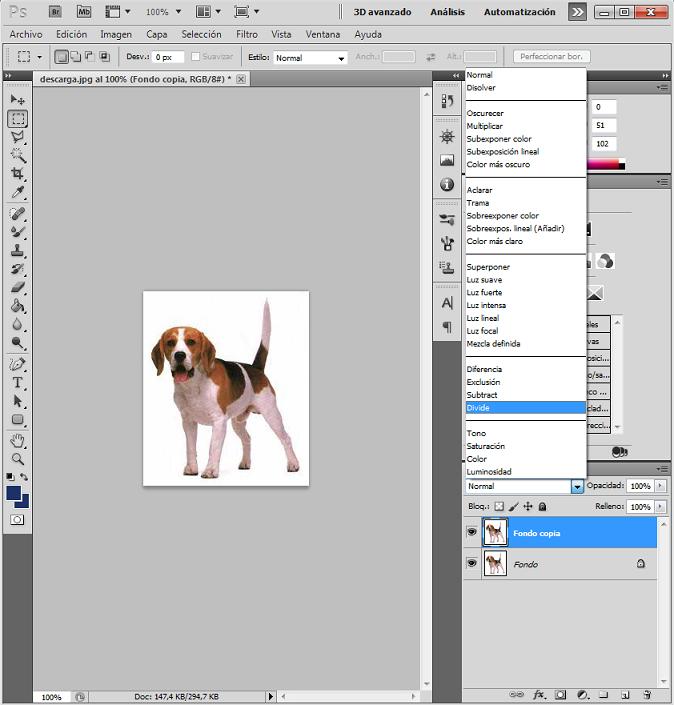This screenshot has width=674, height=705.
Task: Open the blend mode dropdown arrow
Action: tap(577, 486)
